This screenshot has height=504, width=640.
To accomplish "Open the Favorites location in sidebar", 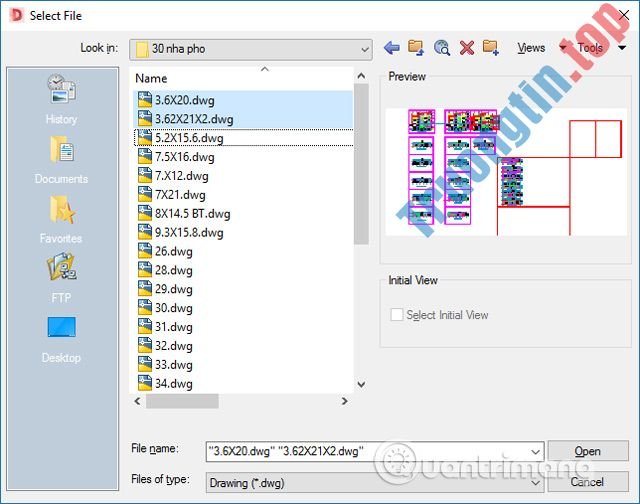I will point(61,220).
